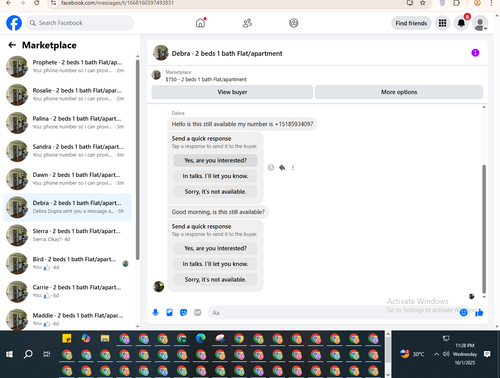This screenshot has width=500, height=378.
Task: Open the Sierra conversation
Action: pyautogui.click(x=67, y=235)
